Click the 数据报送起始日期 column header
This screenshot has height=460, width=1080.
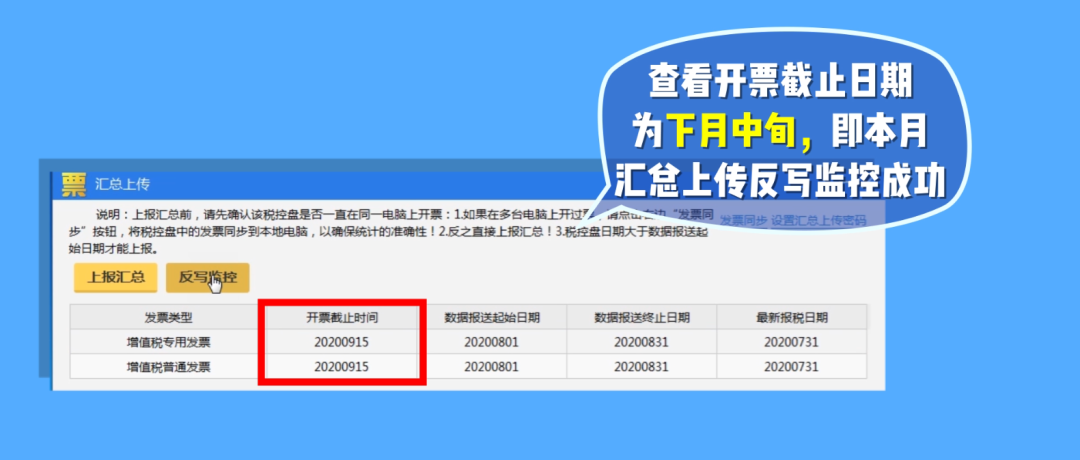(x=492, y=318)
